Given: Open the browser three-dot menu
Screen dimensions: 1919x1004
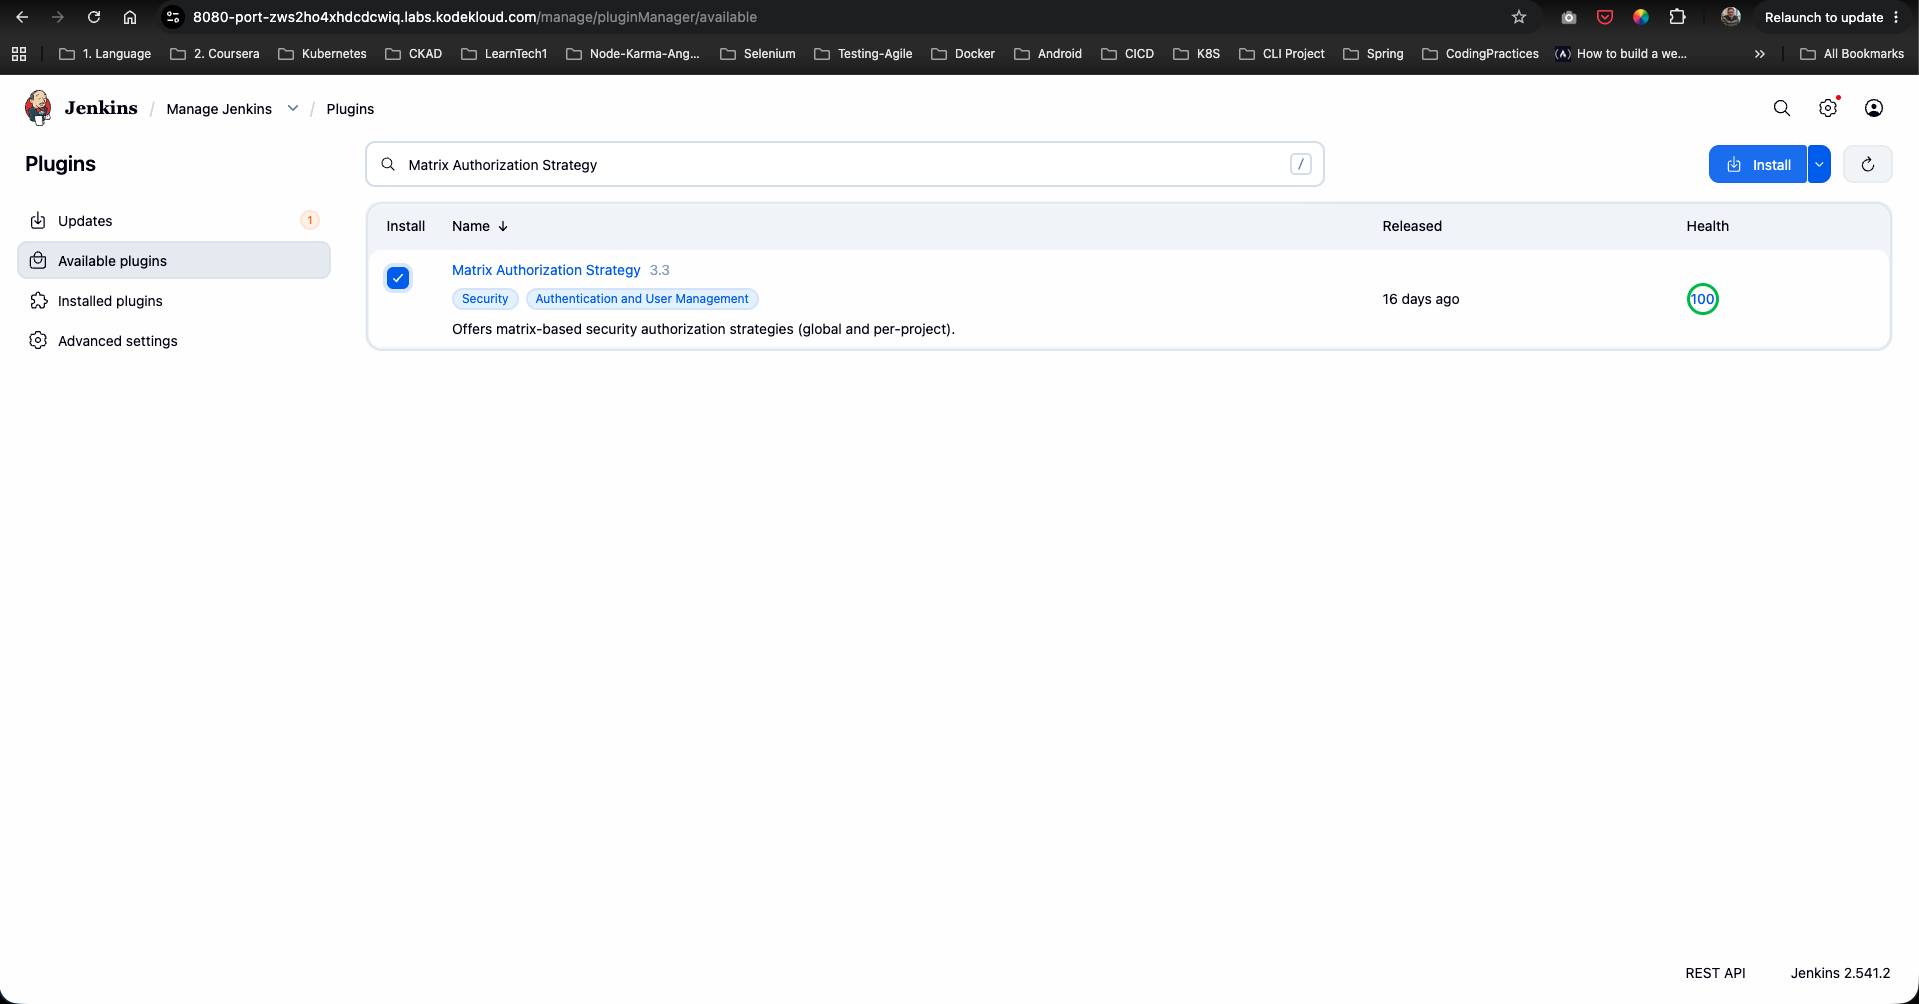Looking at the screenshot, I should click(x=1896, y=17).
